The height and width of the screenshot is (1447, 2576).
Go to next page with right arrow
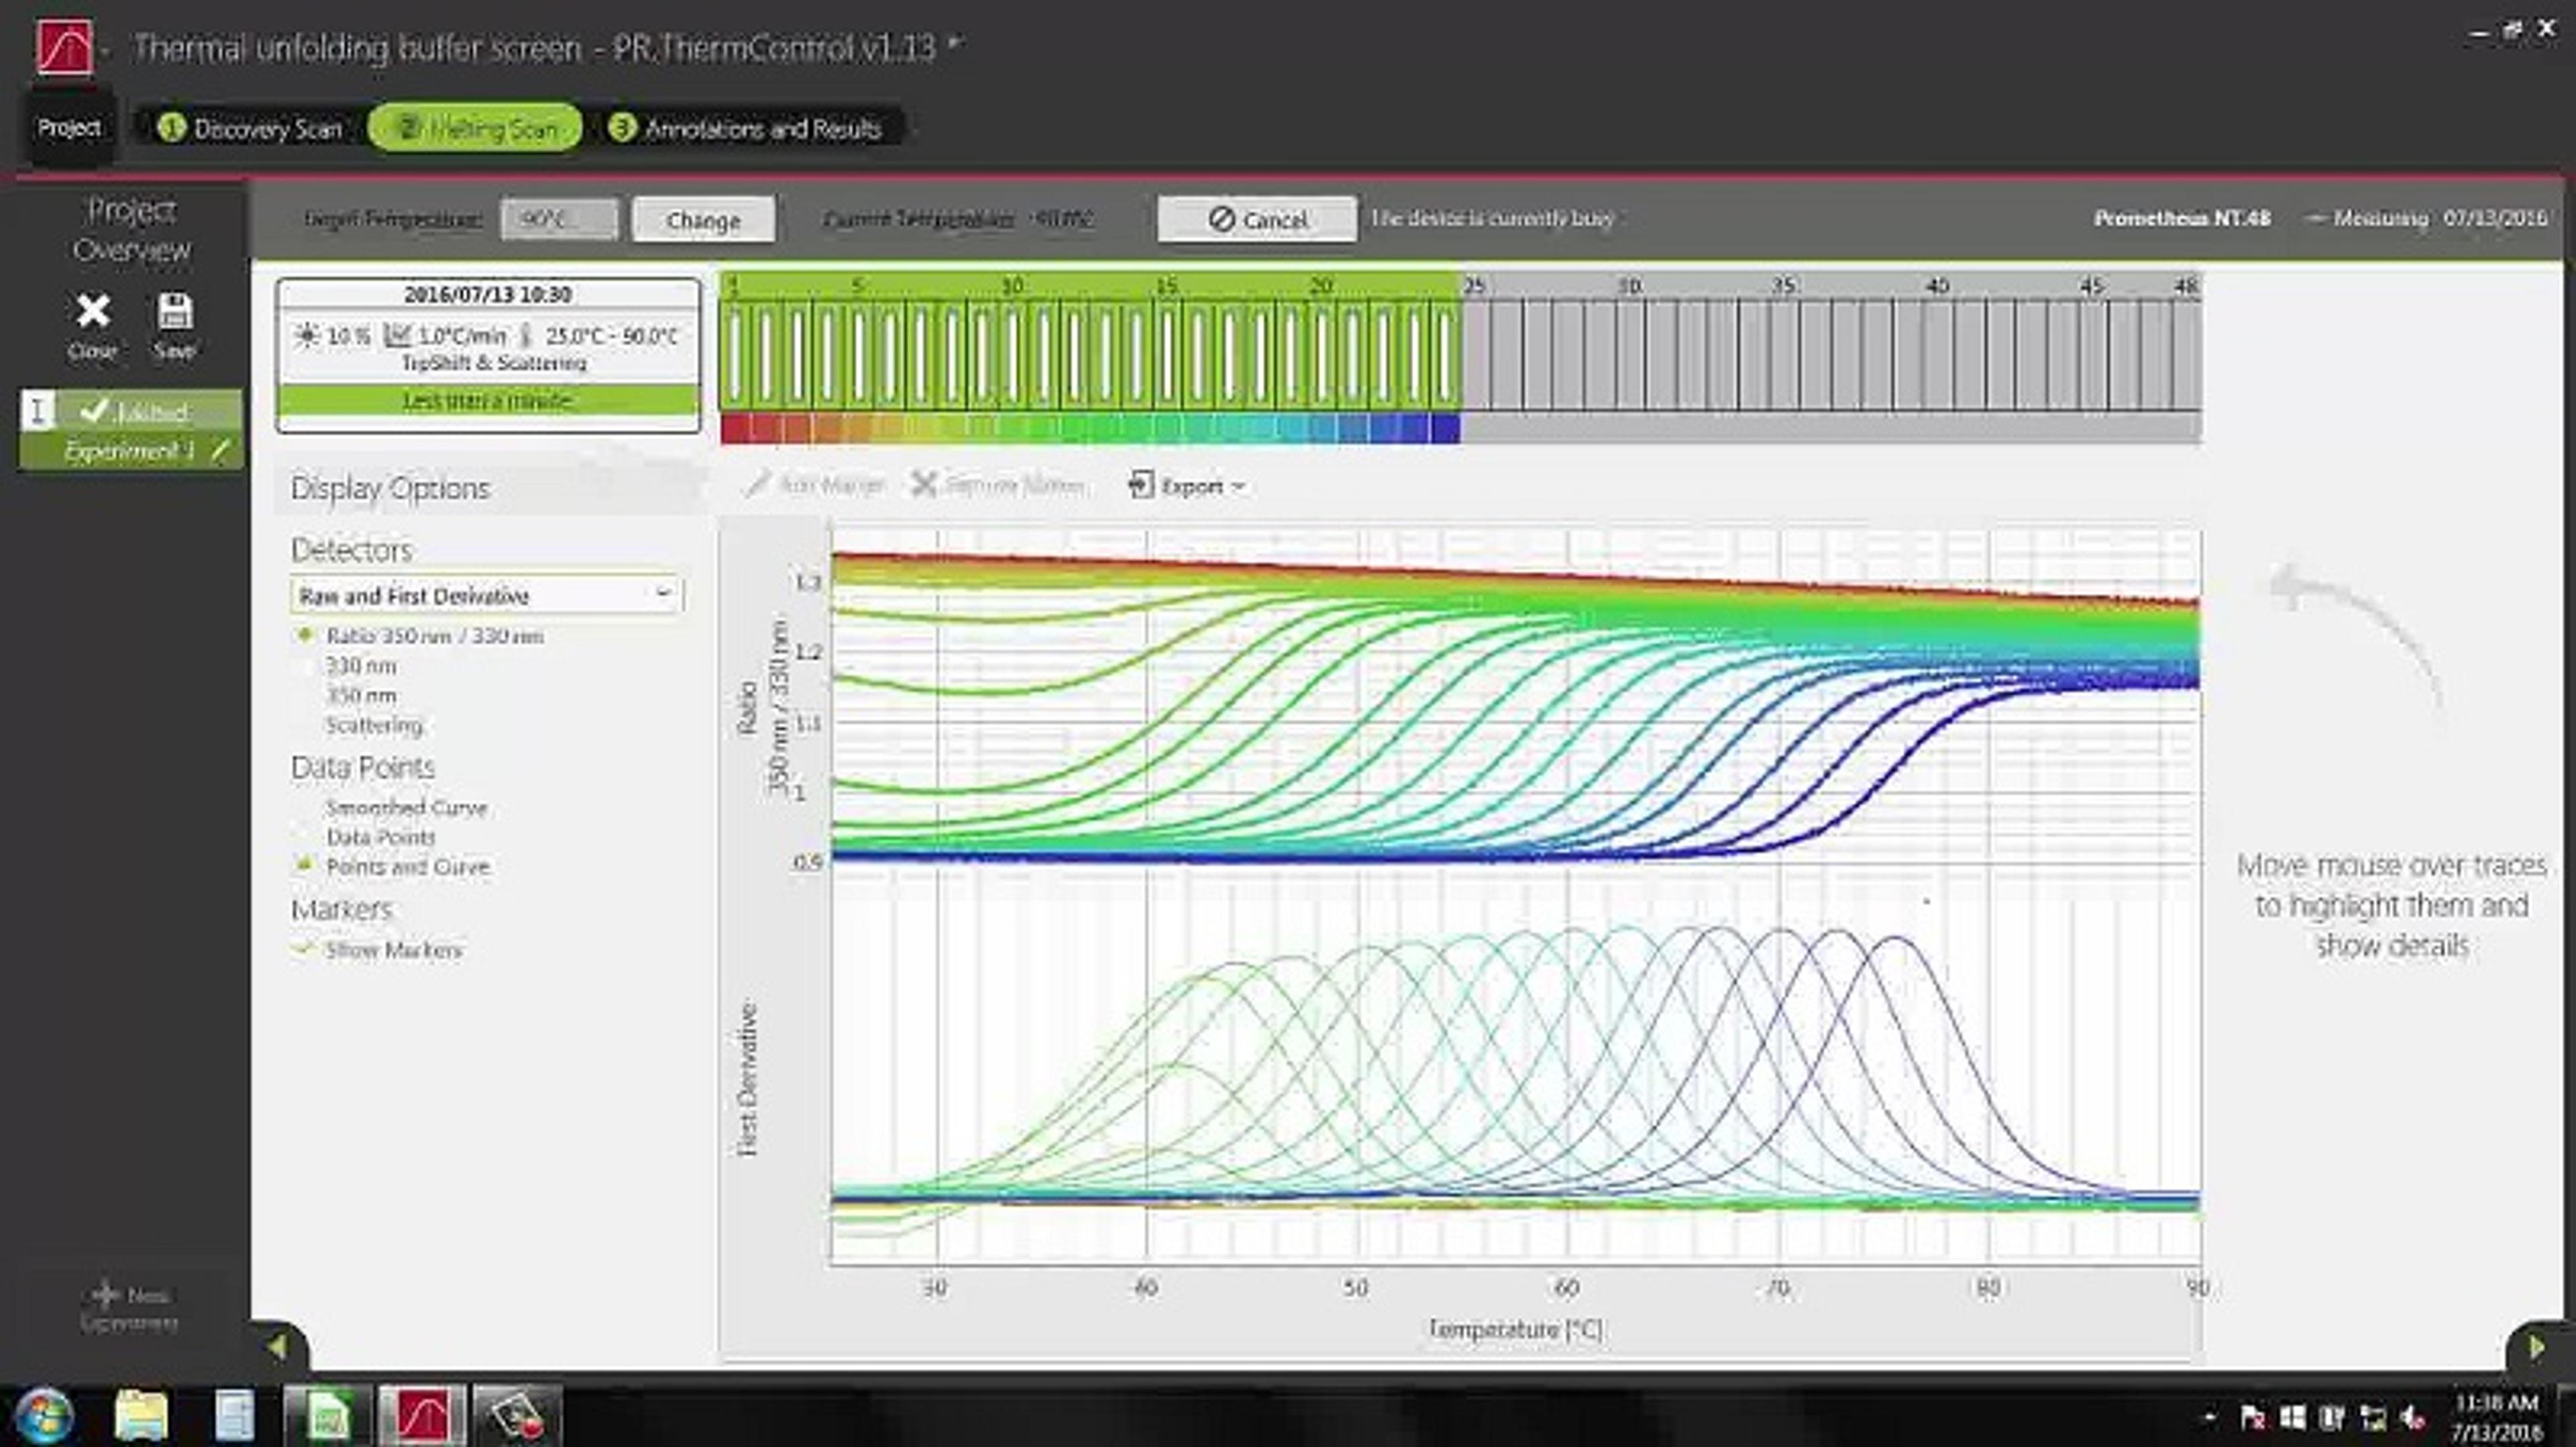coord(2536,1348)
